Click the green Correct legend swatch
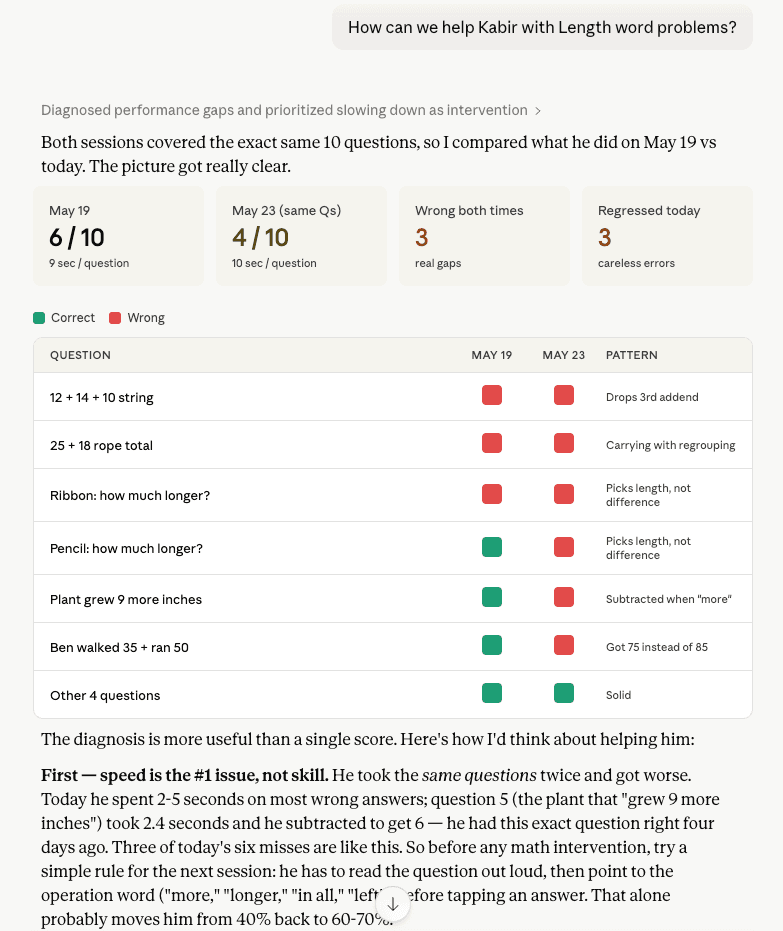Image resolution: width=783 pixels, height=931 pixels. coord(39,318)
